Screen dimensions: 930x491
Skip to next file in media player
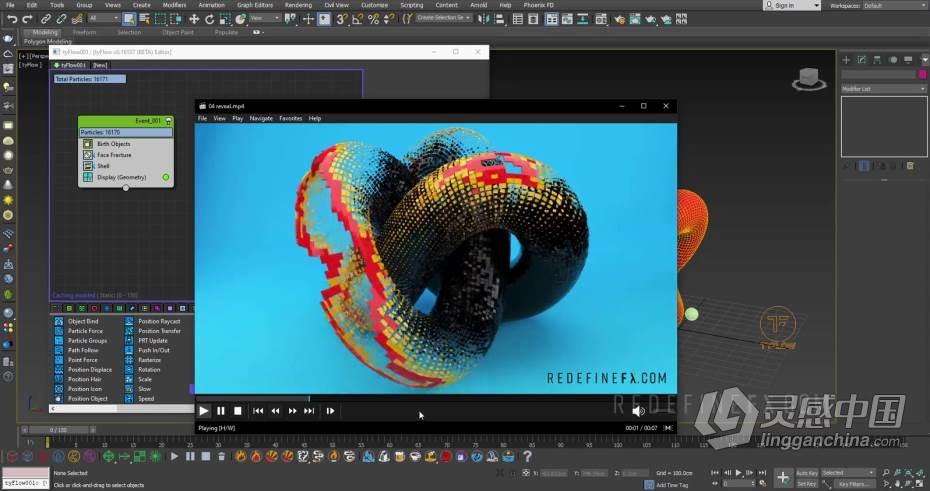pos(309,410)
